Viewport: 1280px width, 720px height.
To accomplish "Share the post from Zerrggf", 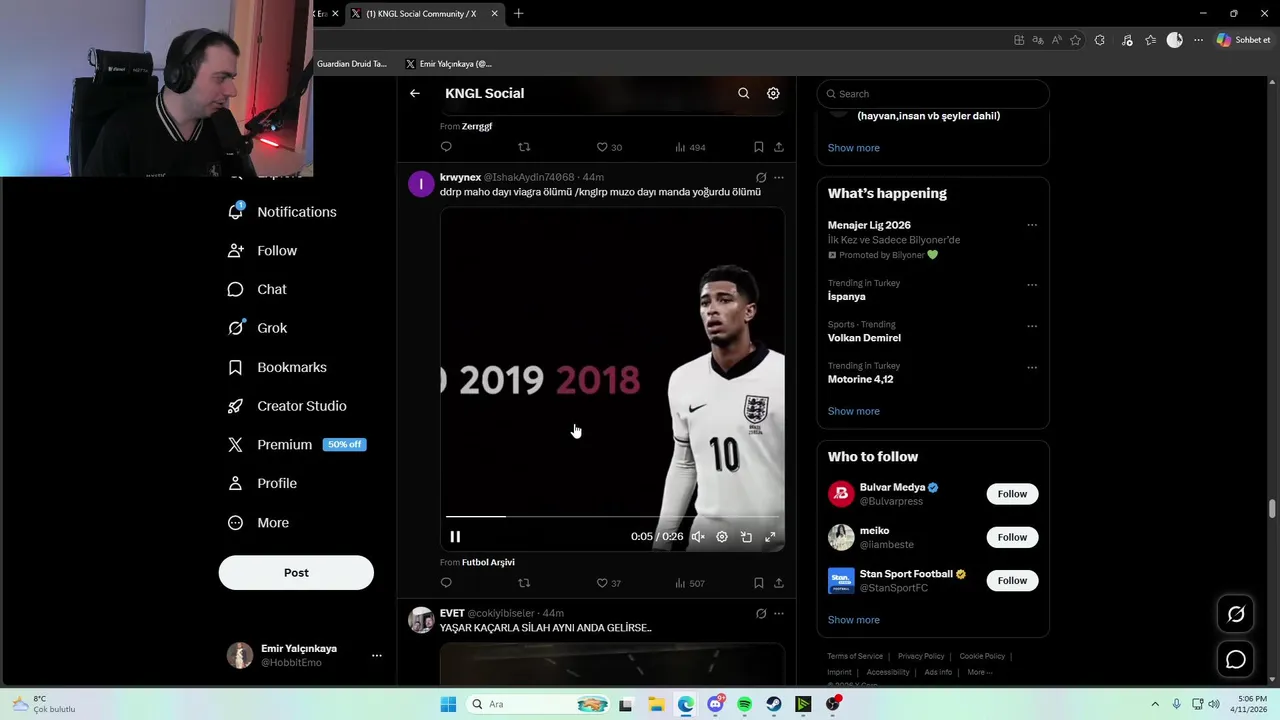I will pyautogui.click(x=779, y=147).
